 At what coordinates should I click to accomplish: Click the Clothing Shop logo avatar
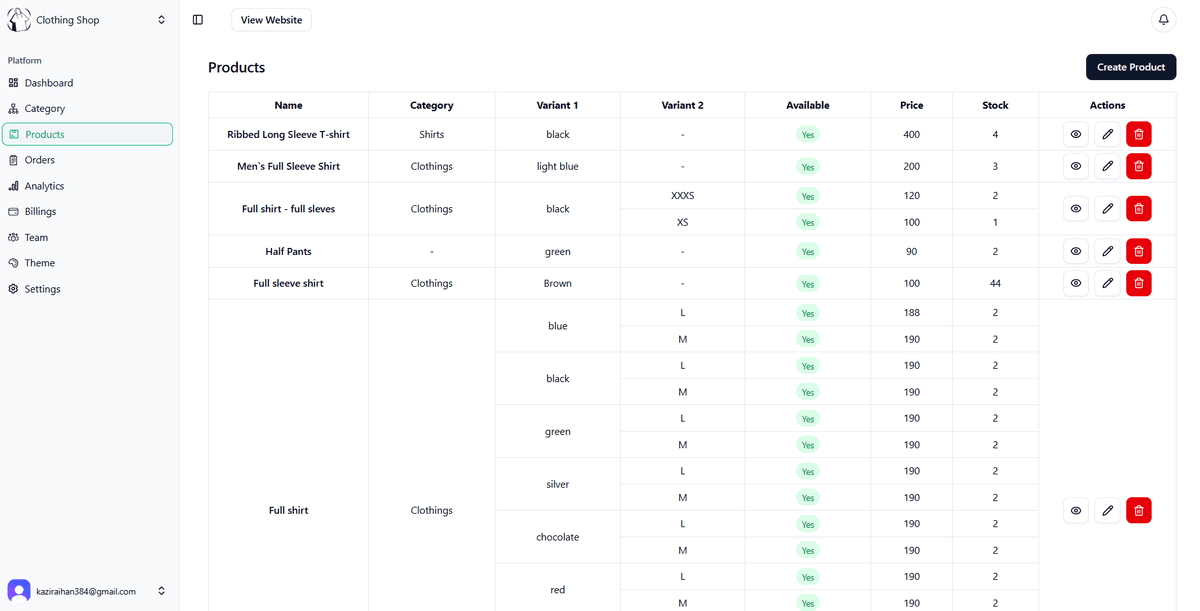[x=19, y=20]
